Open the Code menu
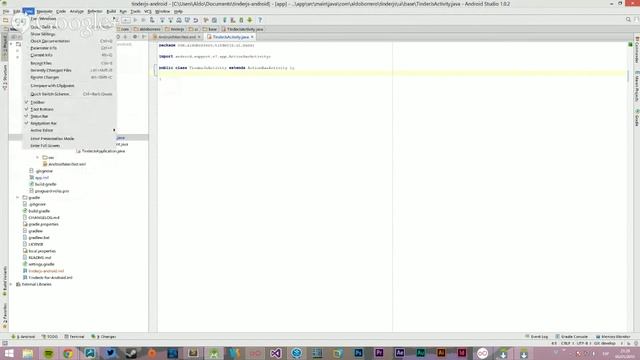Viewport: 640px width, 360px height. 61,11
